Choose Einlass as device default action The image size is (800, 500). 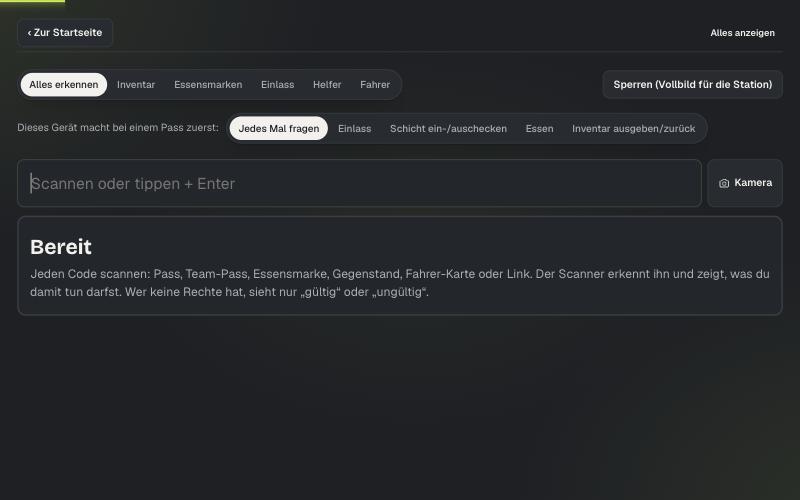click(x=355, y=129)
